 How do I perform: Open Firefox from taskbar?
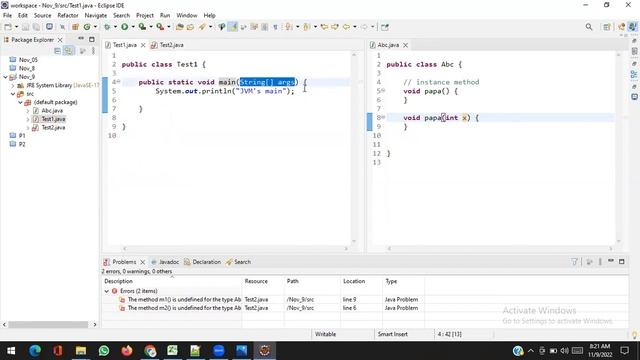[127, 351]
